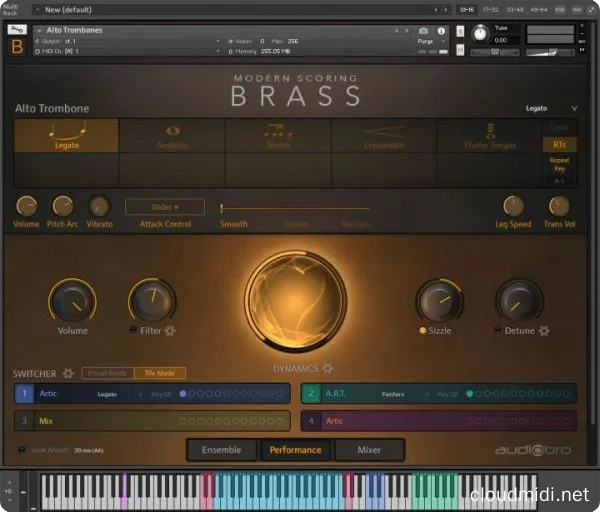Click the Vibrato knob
Image resolution: width=600 pixels, height=512 pixels.
coord(99,206)
